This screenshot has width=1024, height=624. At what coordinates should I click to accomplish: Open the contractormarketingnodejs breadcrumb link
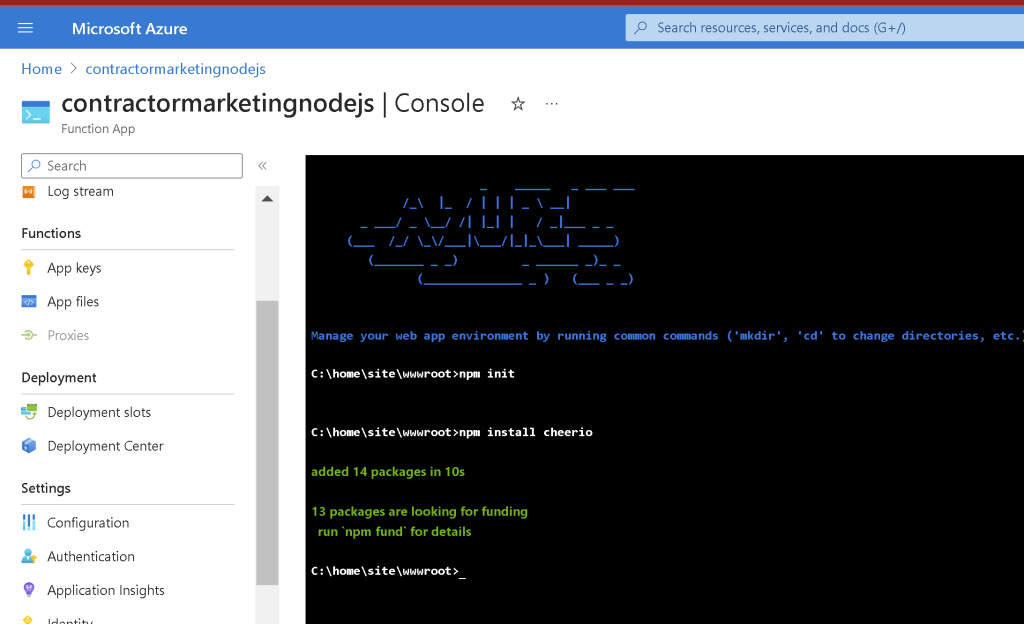point(176,69)
